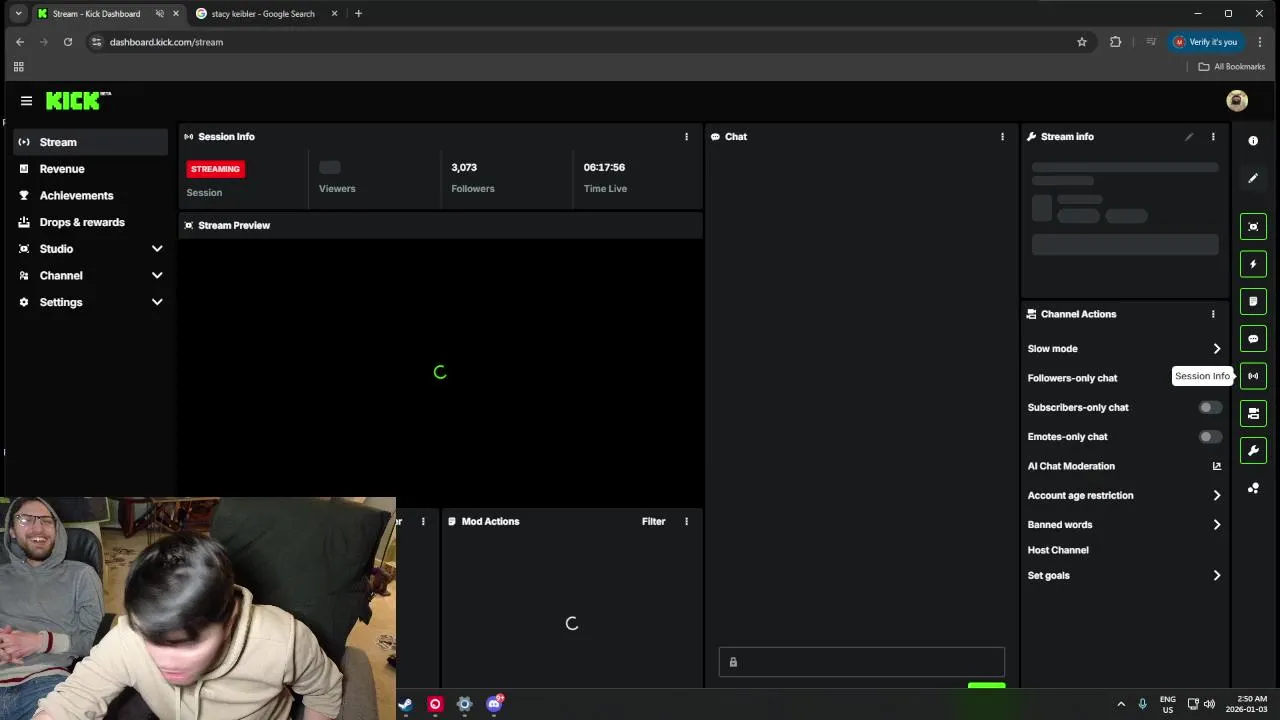View site information in the address bar
Screen dimensions: 1280x720
96,42
